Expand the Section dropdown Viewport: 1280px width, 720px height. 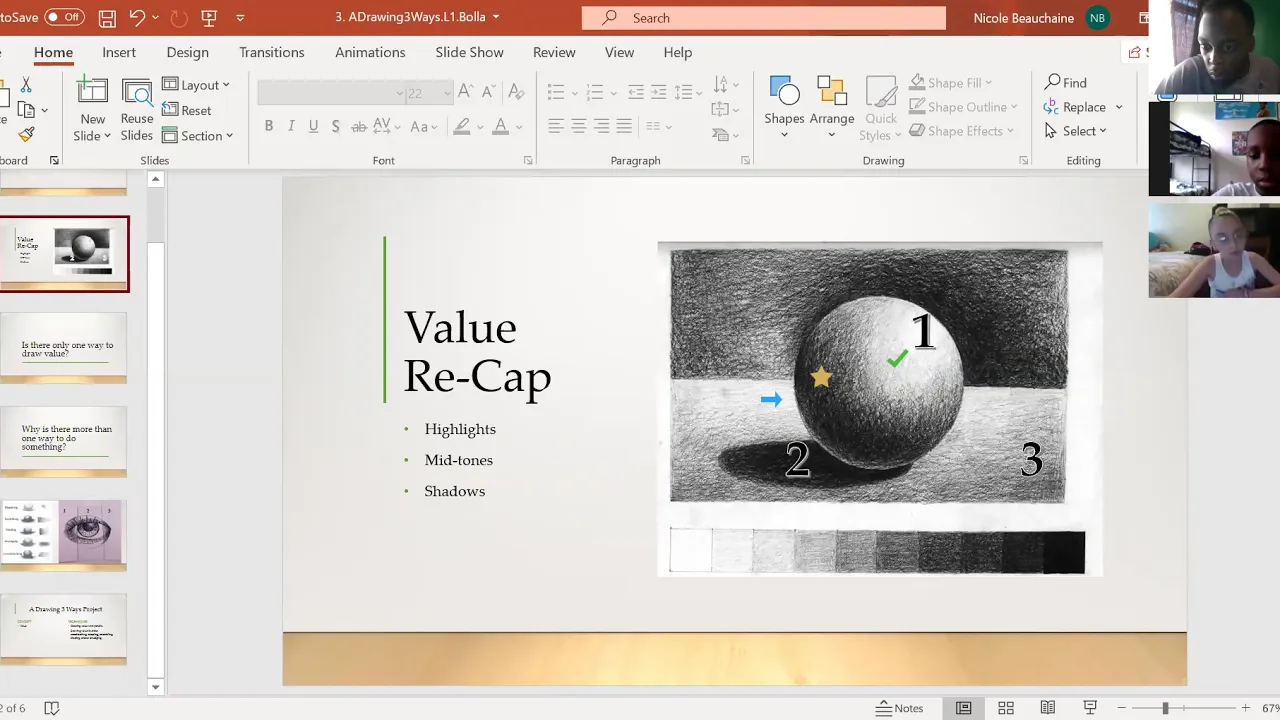(198, 135)
